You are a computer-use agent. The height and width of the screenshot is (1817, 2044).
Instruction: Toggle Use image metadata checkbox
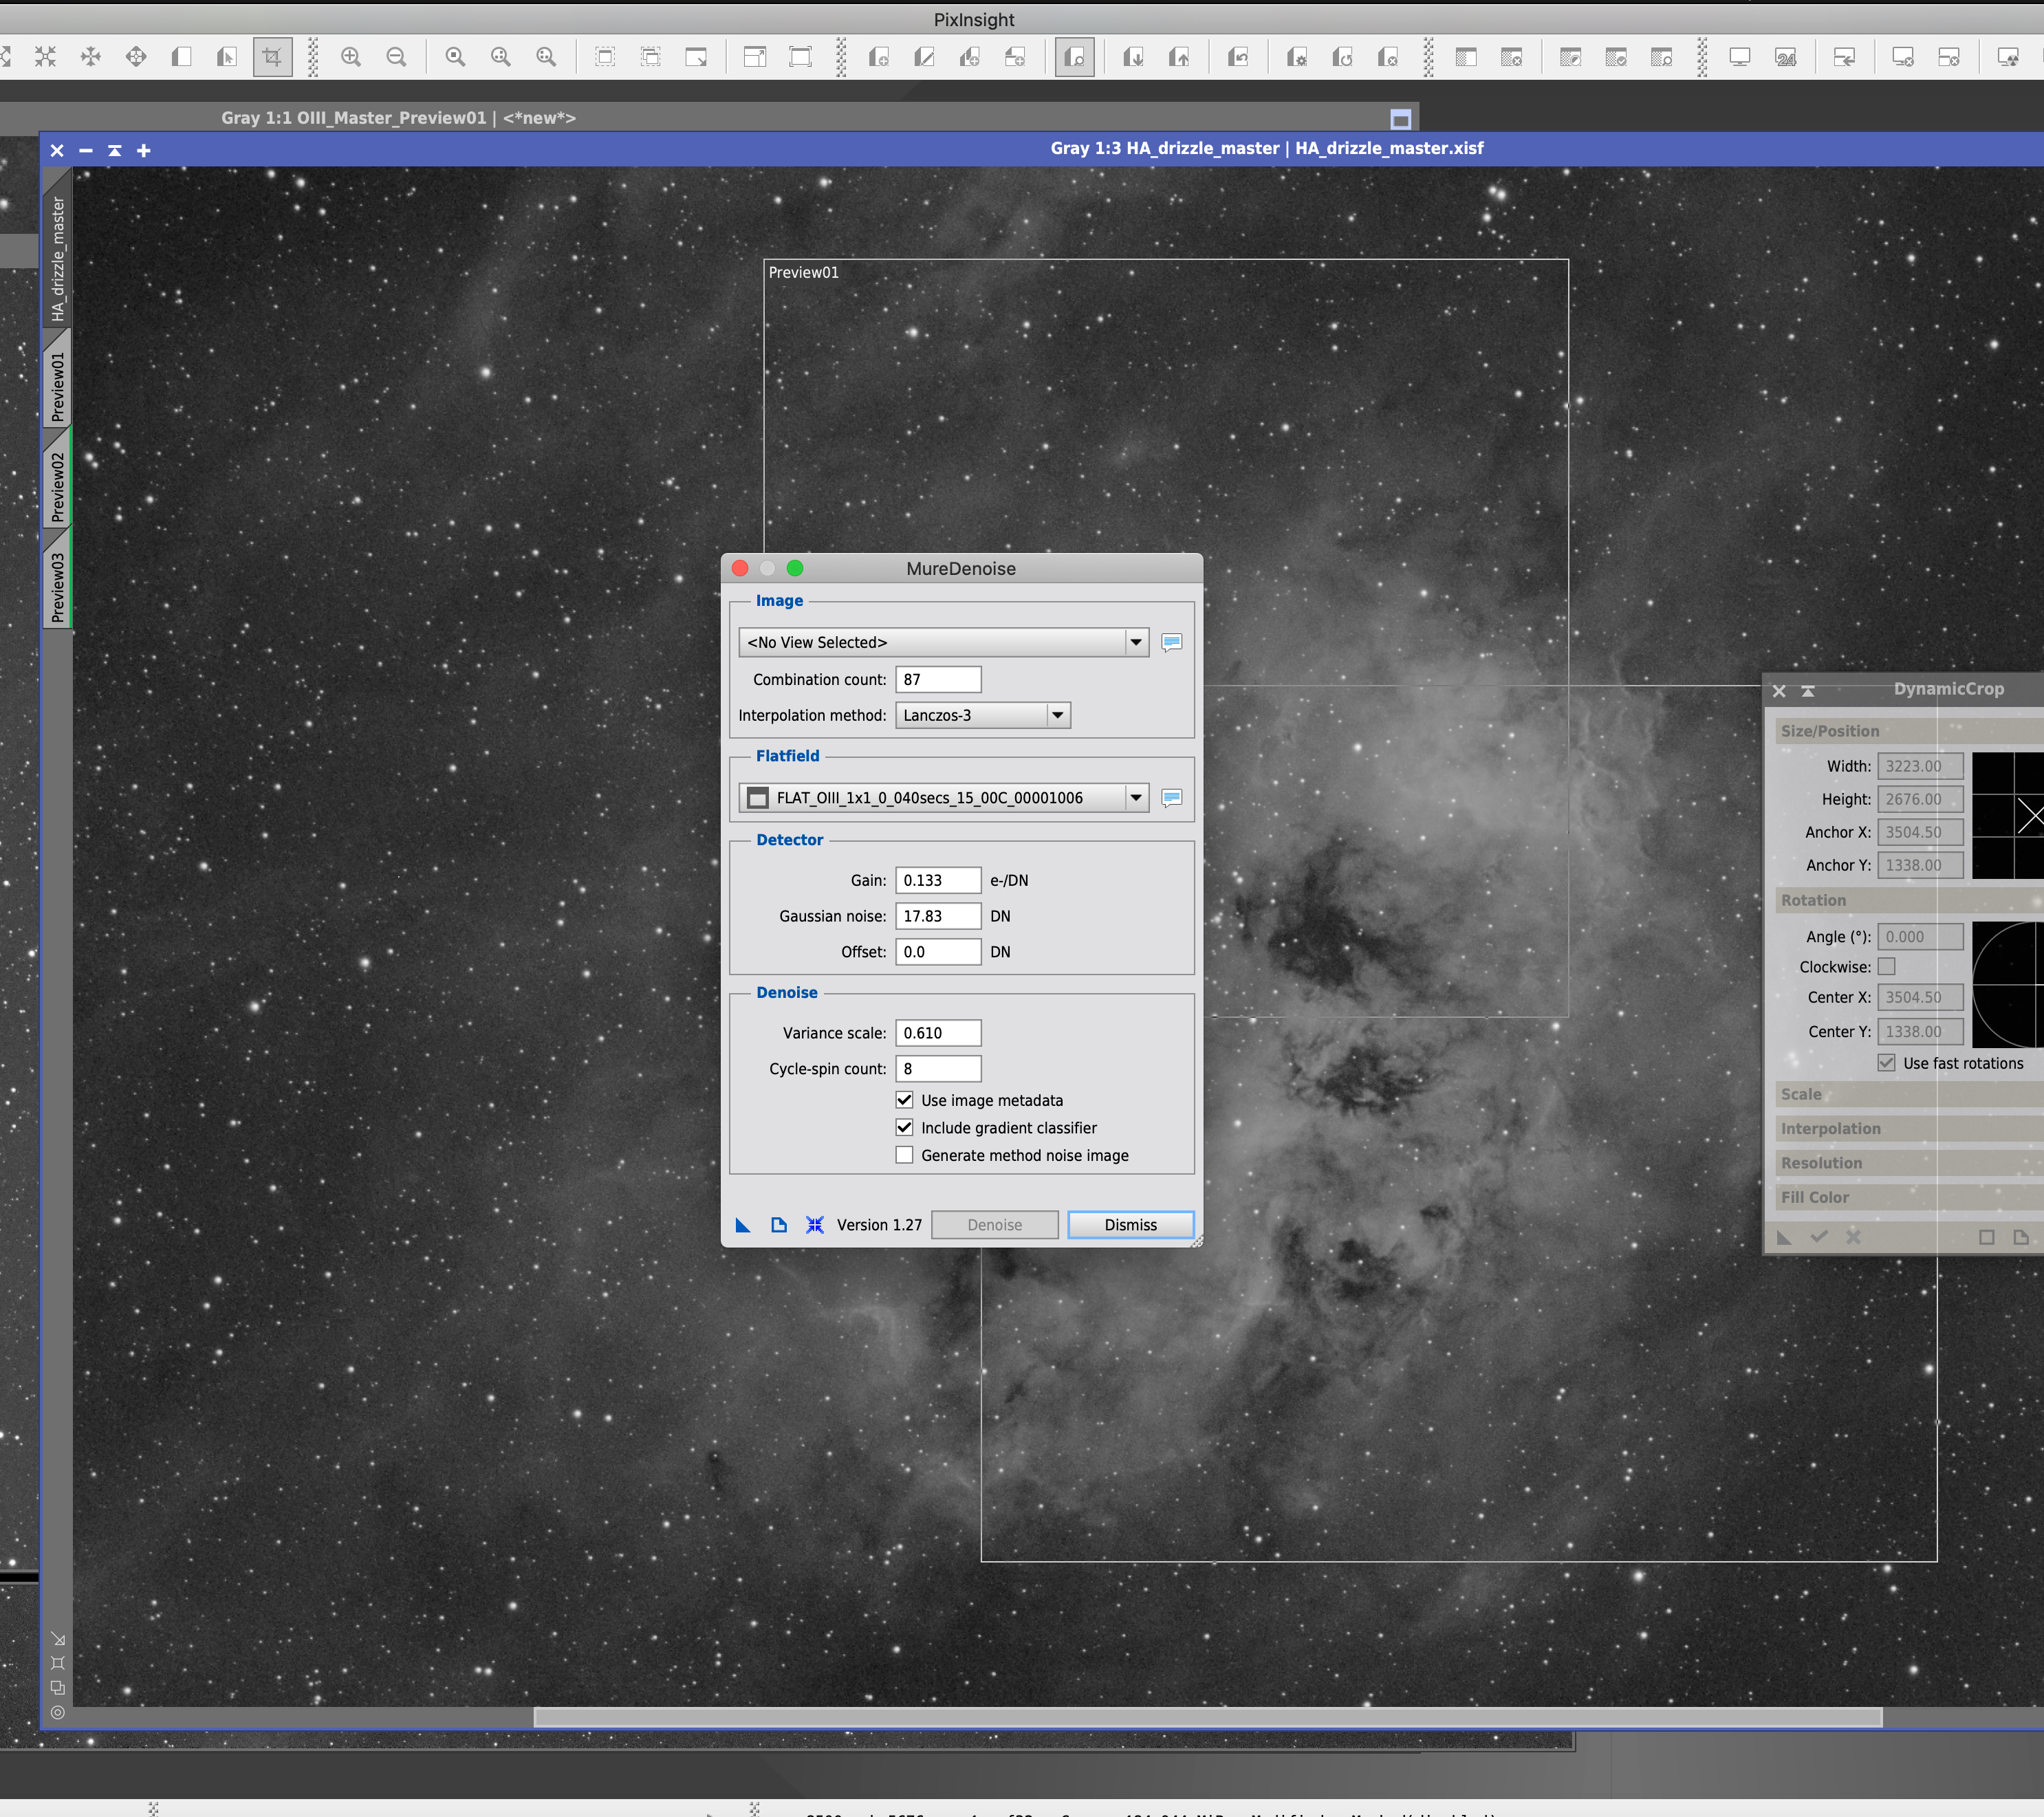pos(904,1100)
